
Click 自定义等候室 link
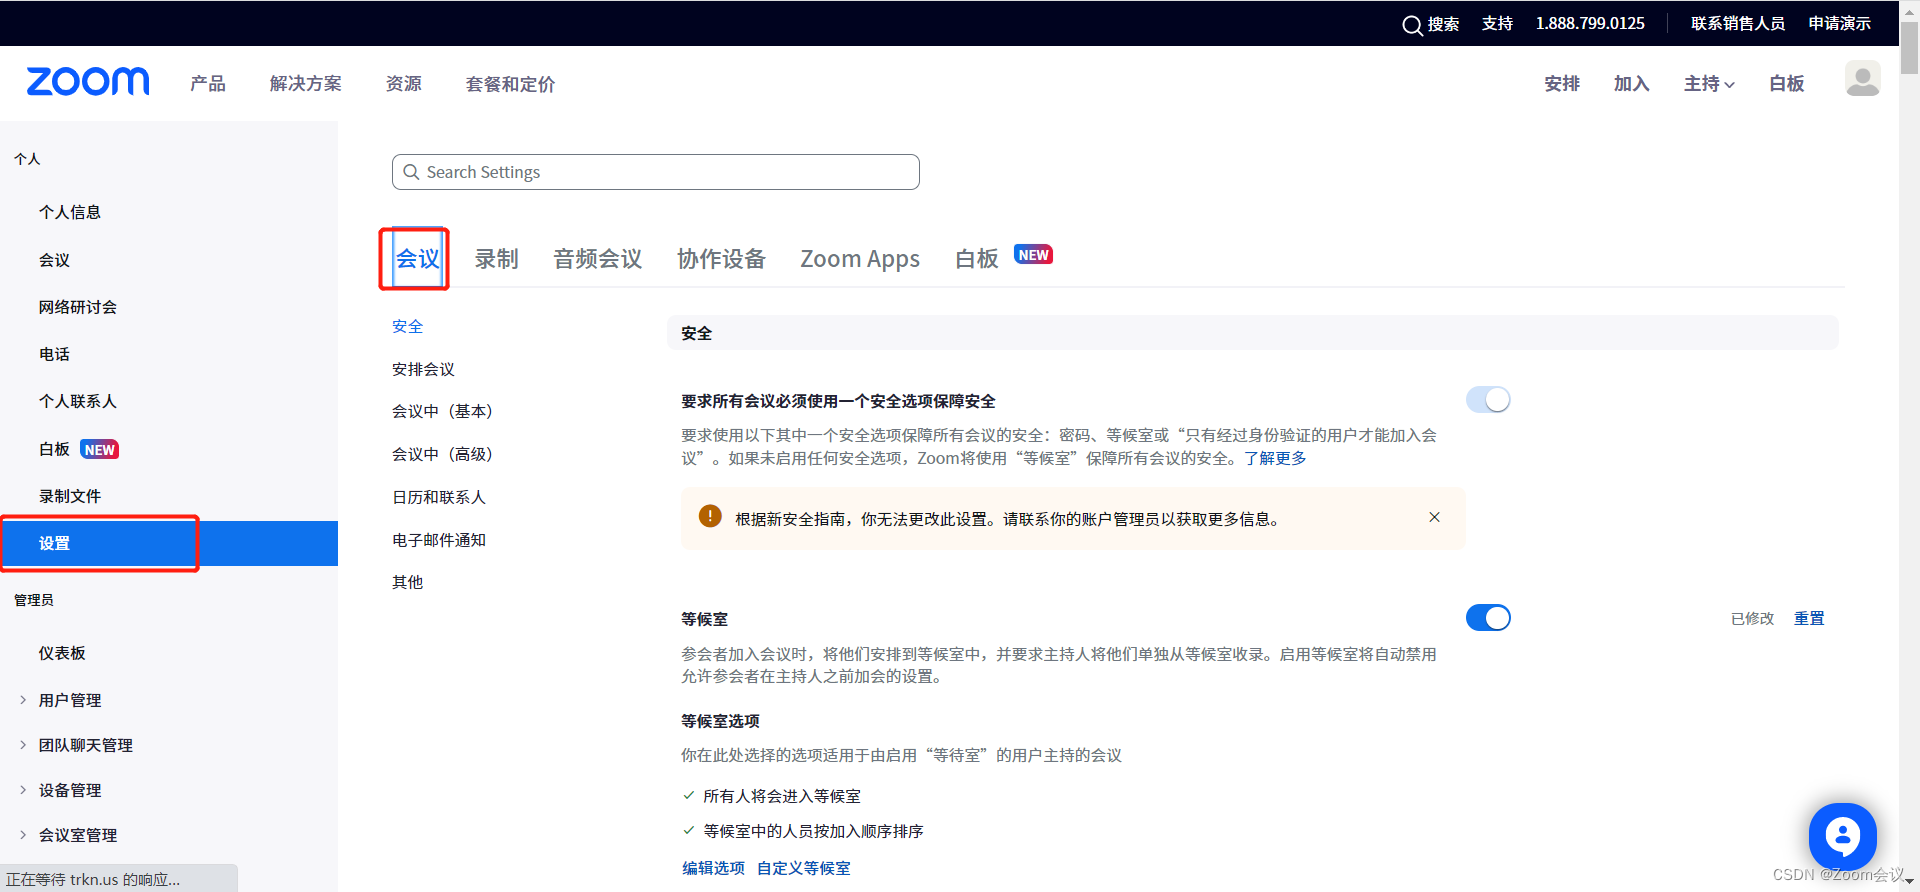click(x=804, y=868)
